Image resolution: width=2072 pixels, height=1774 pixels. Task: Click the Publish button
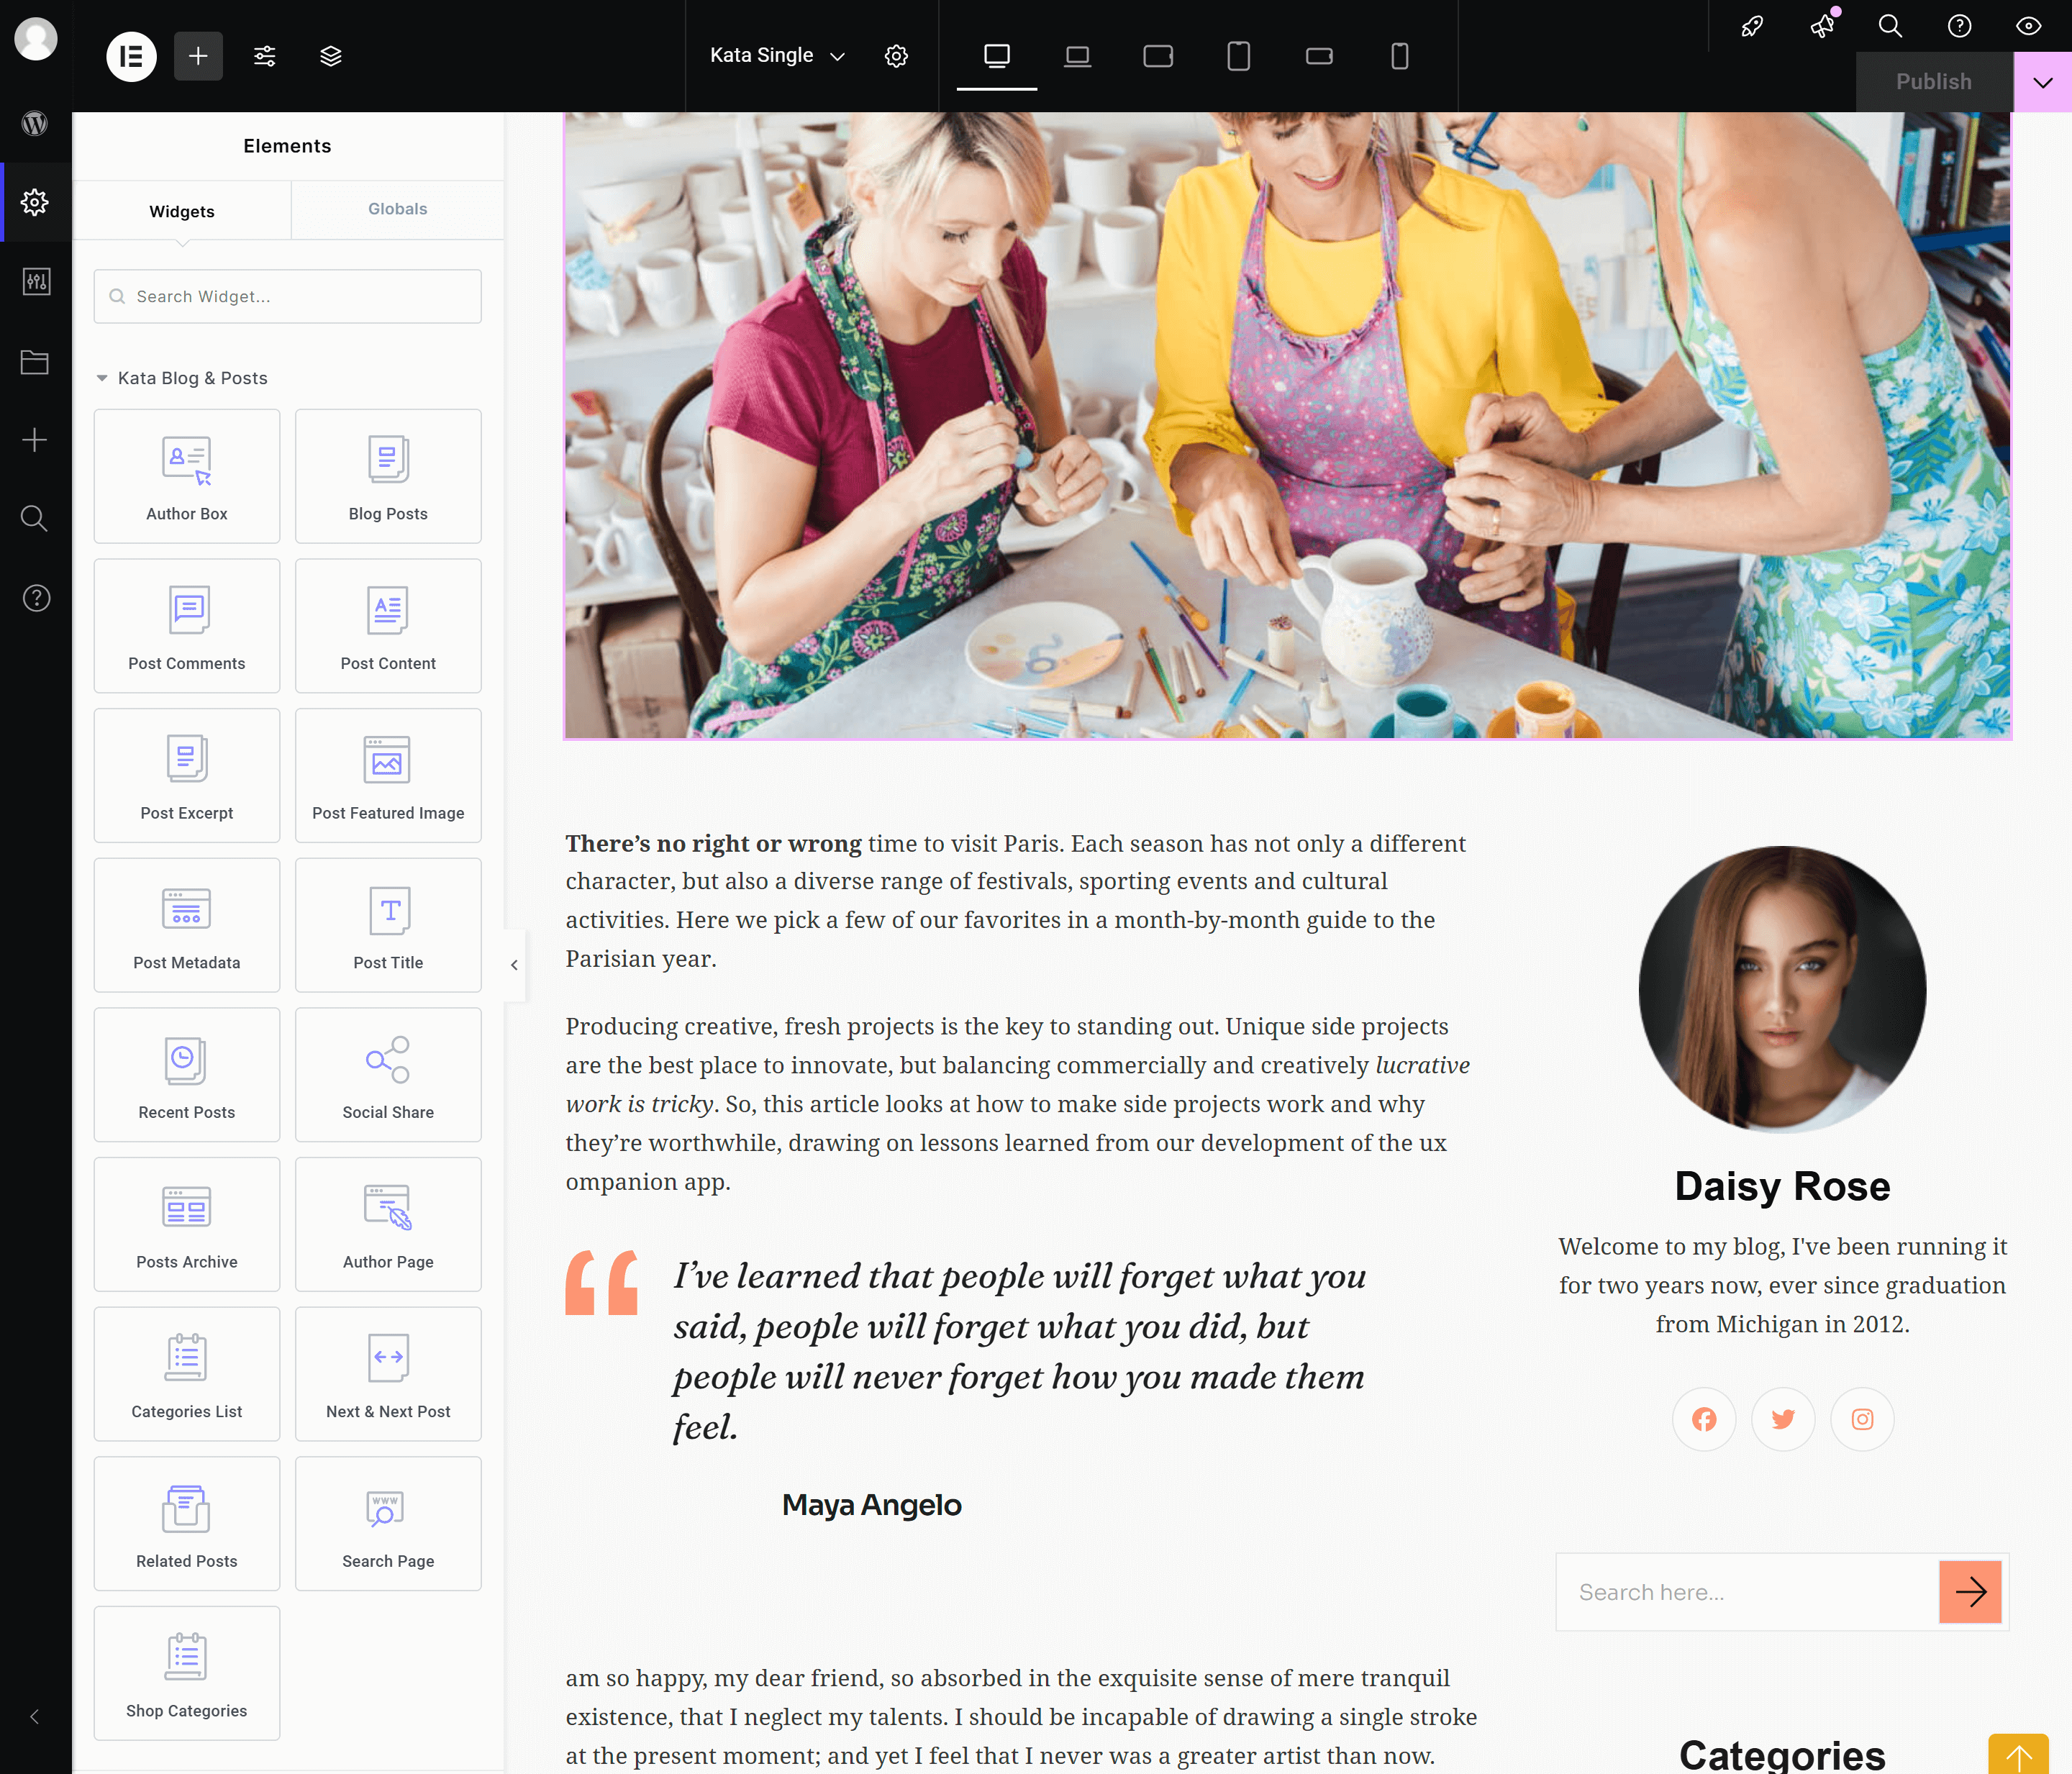pos(1933,82)
